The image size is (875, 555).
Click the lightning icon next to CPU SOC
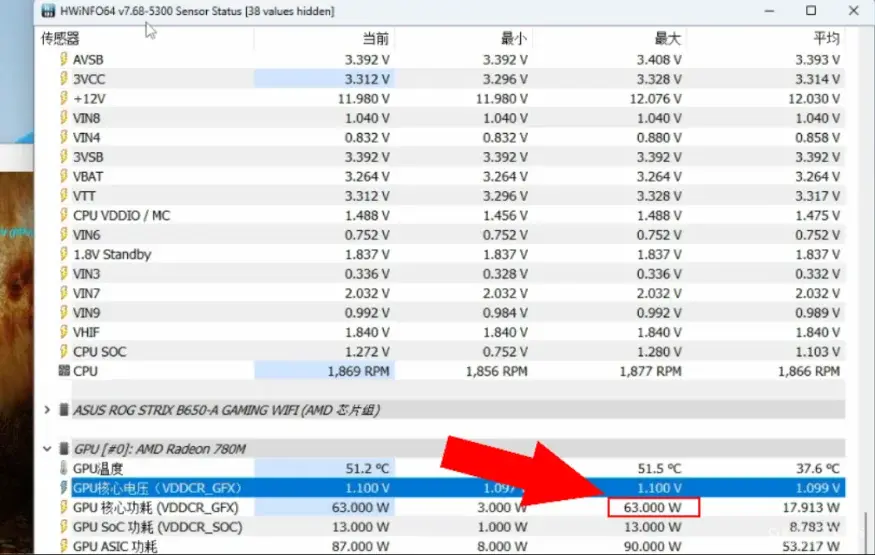pos(64,352)
